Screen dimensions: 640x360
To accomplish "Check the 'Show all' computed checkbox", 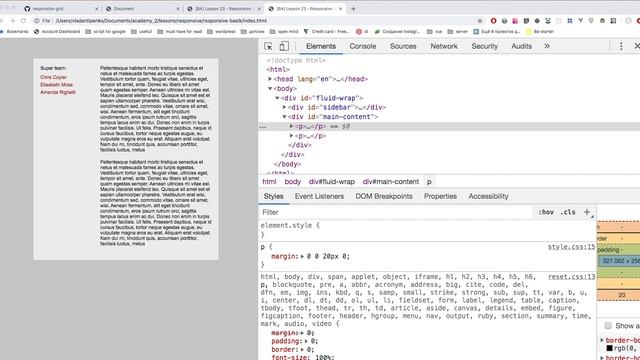I will tap(608, 325).
